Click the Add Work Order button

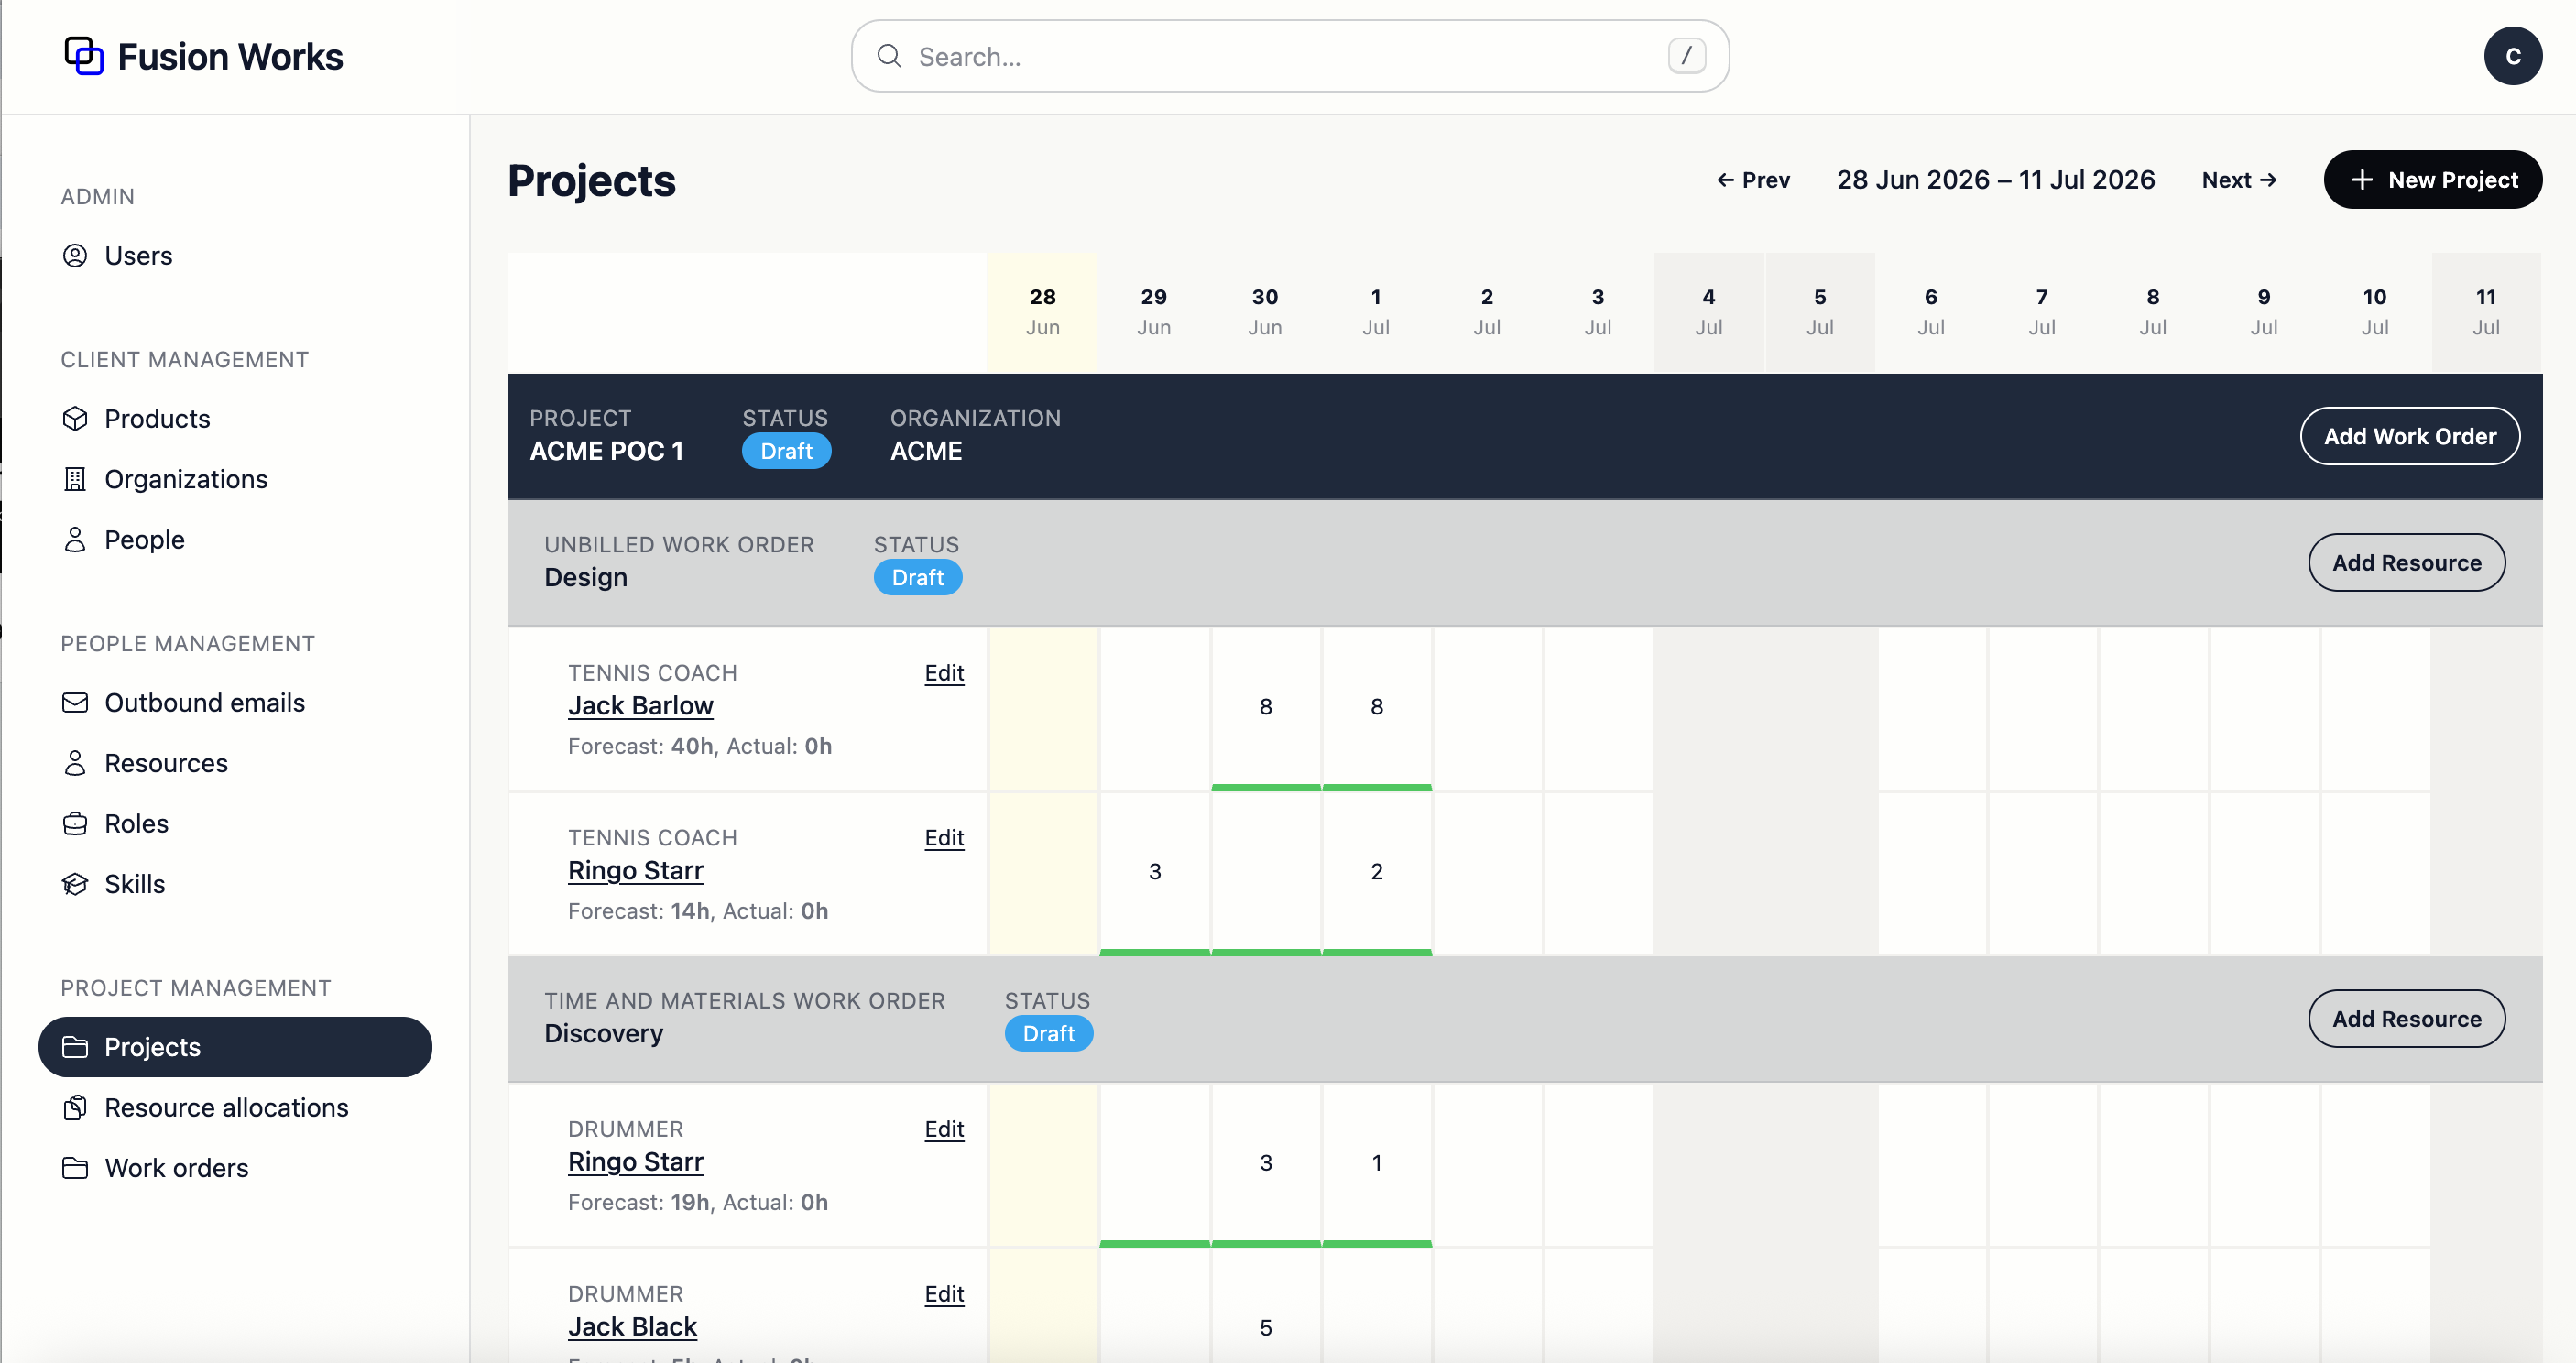tap(2409, 436)
